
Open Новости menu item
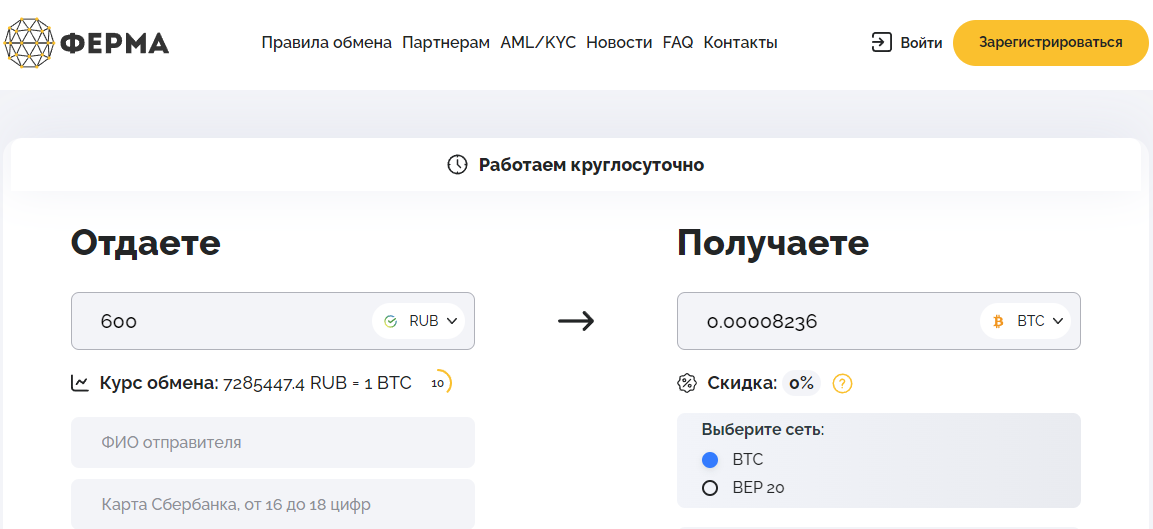(619, 43)
